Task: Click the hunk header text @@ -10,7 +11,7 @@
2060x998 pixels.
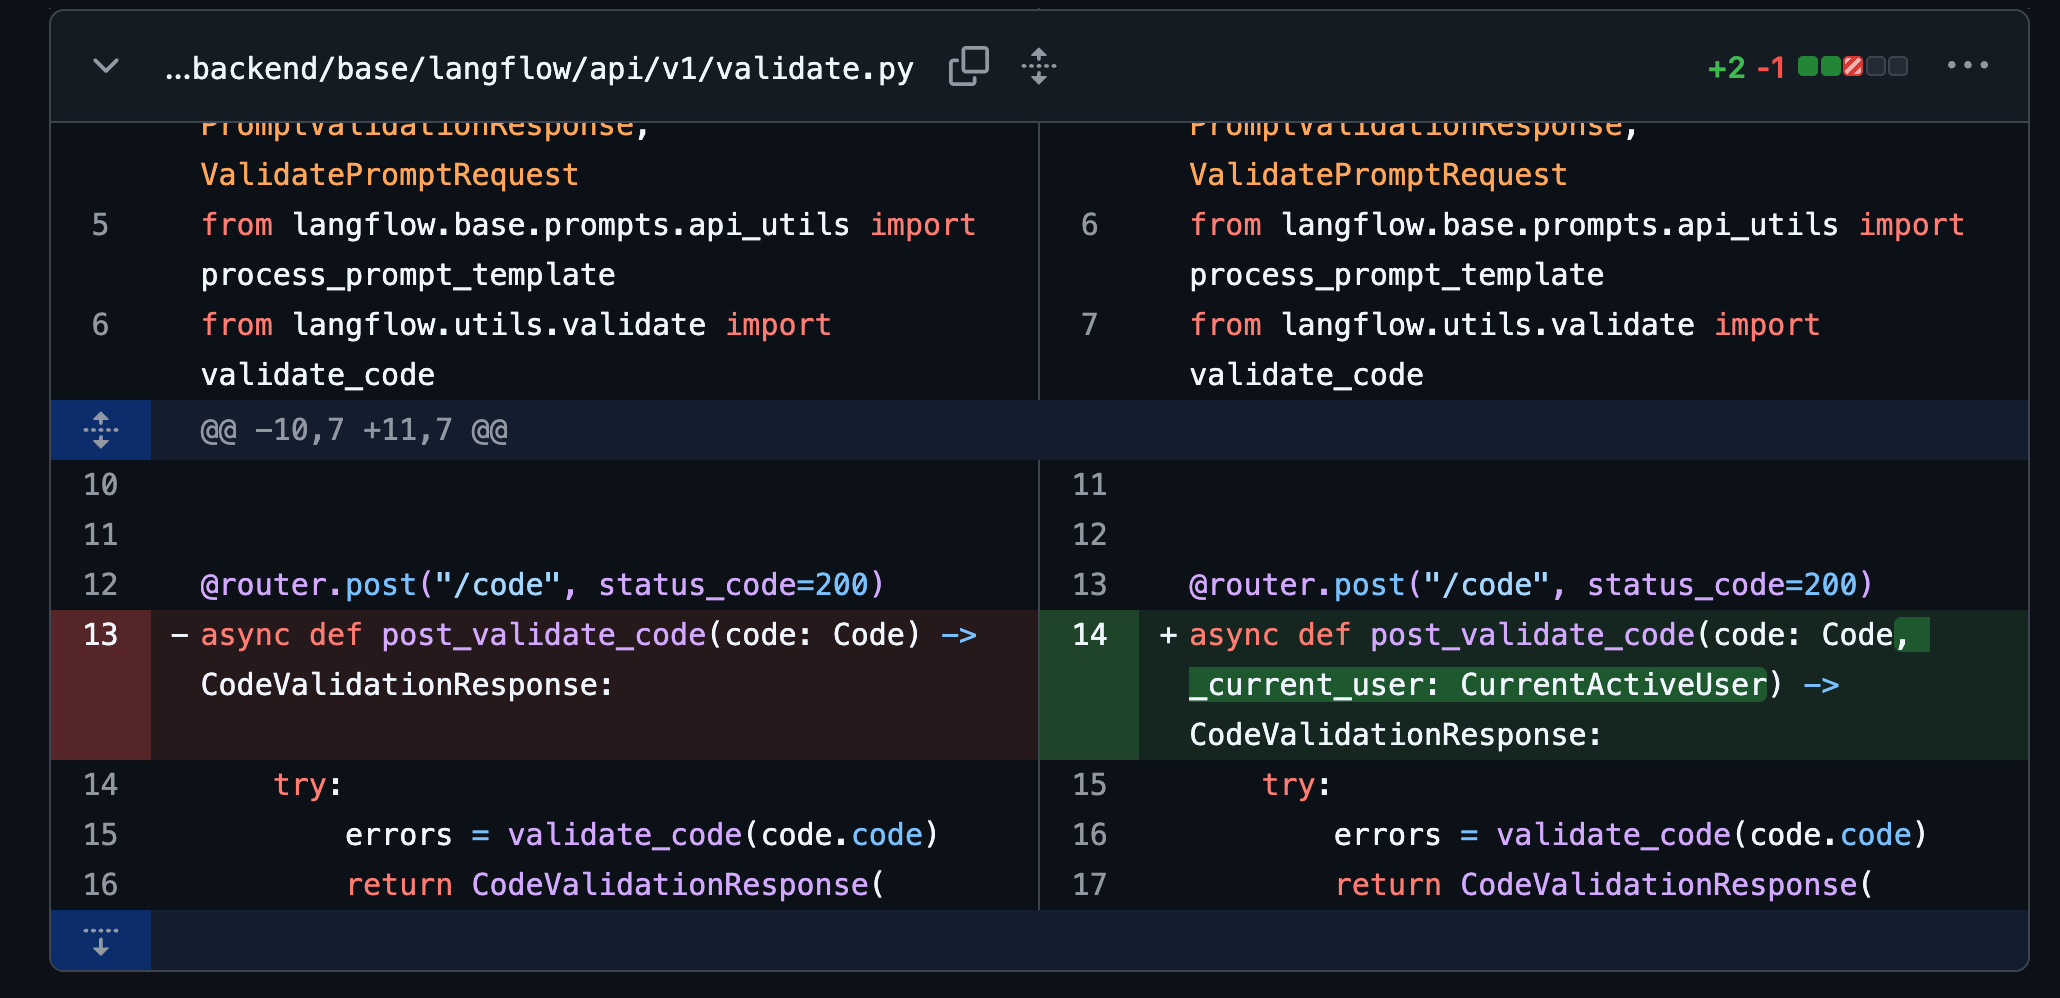Action: click(x=354, y=430)
